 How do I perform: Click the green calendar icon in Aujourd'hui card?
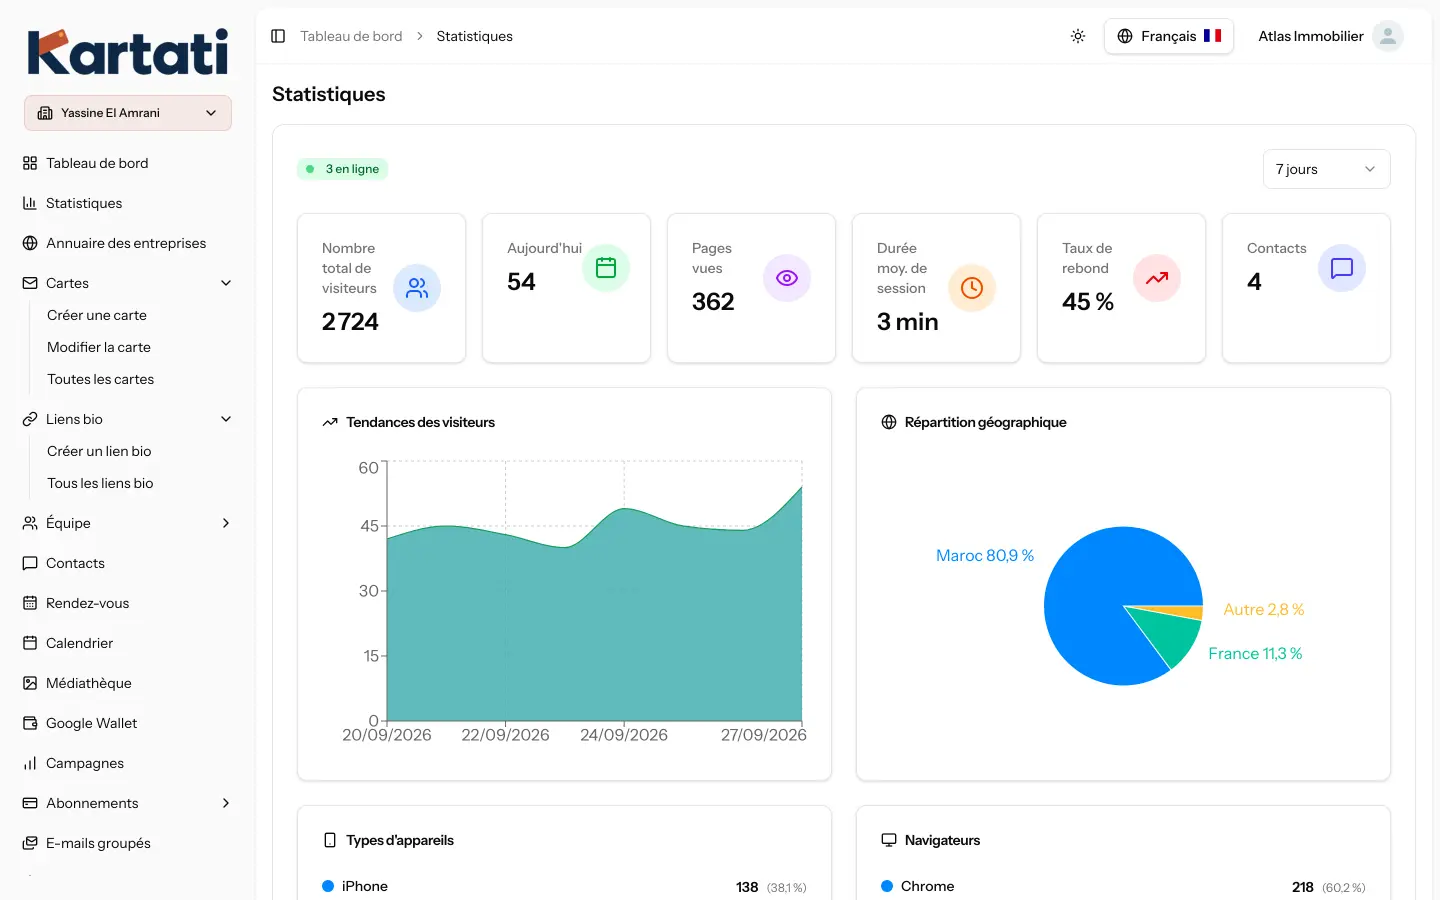[606, 268]
